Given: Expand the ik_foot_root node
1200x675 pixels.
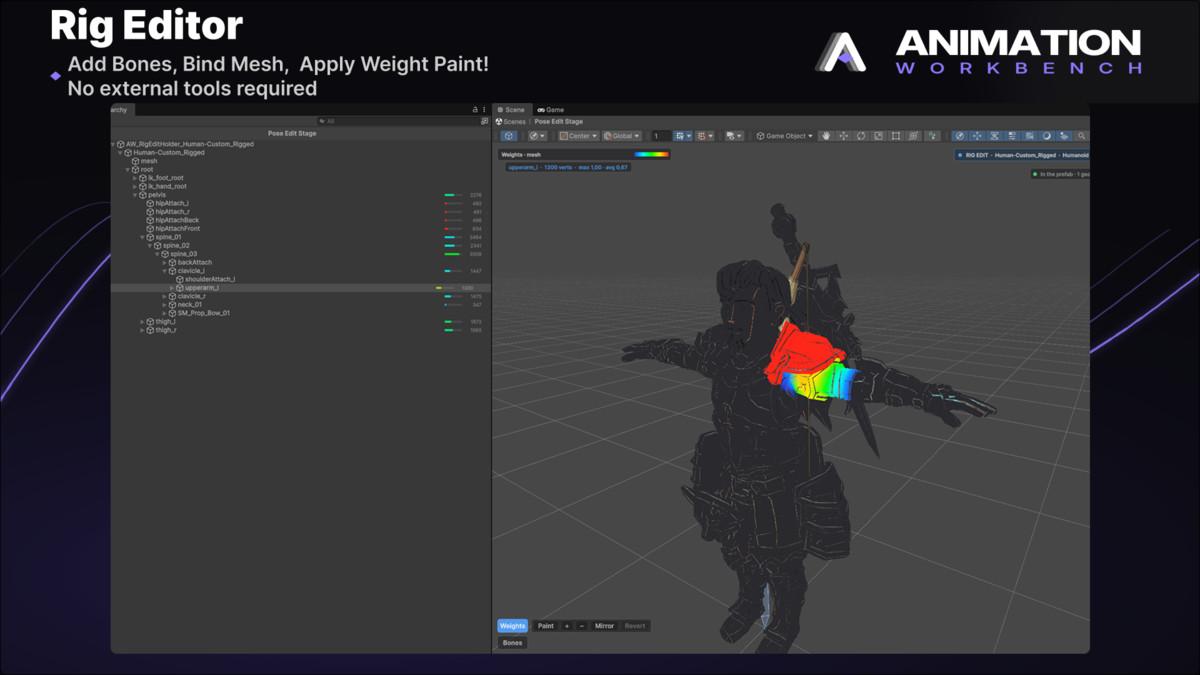Looking at the screenshot, I should (135, 178).
